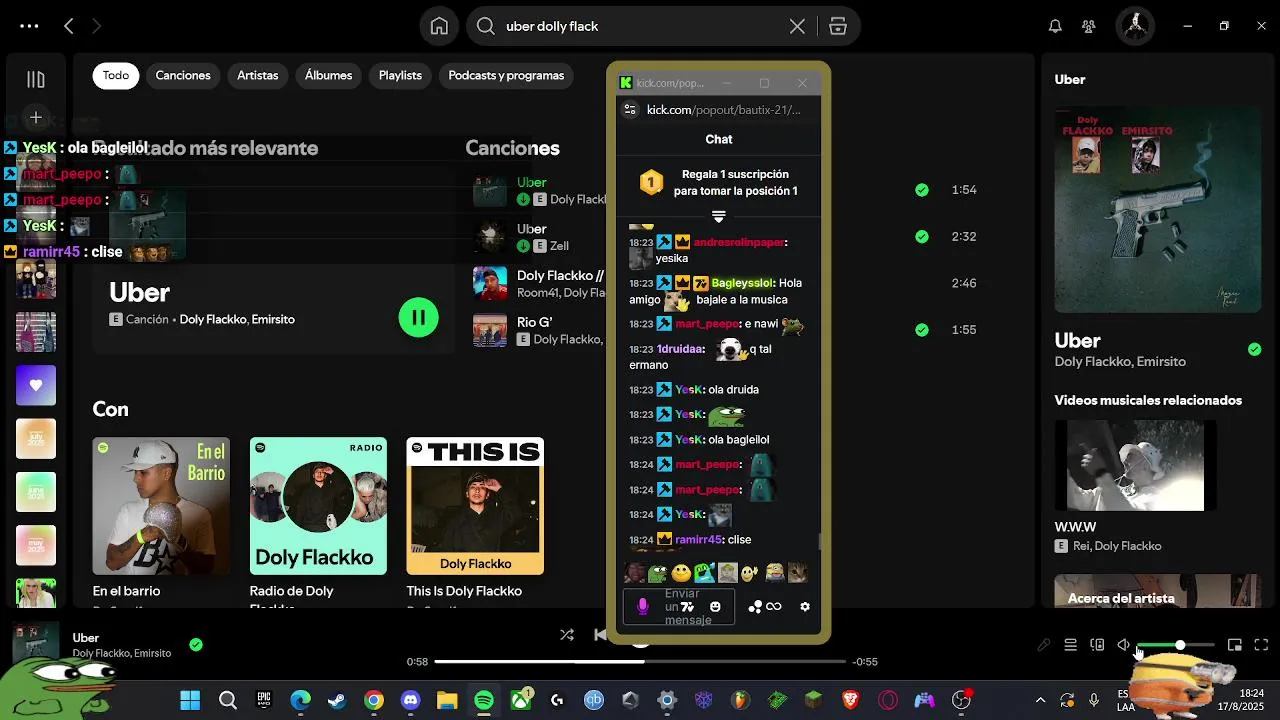The image size is (1280, 720).
Task: Click the Kick chat message input
Action: pyautogui.click(x=679, y=606)
